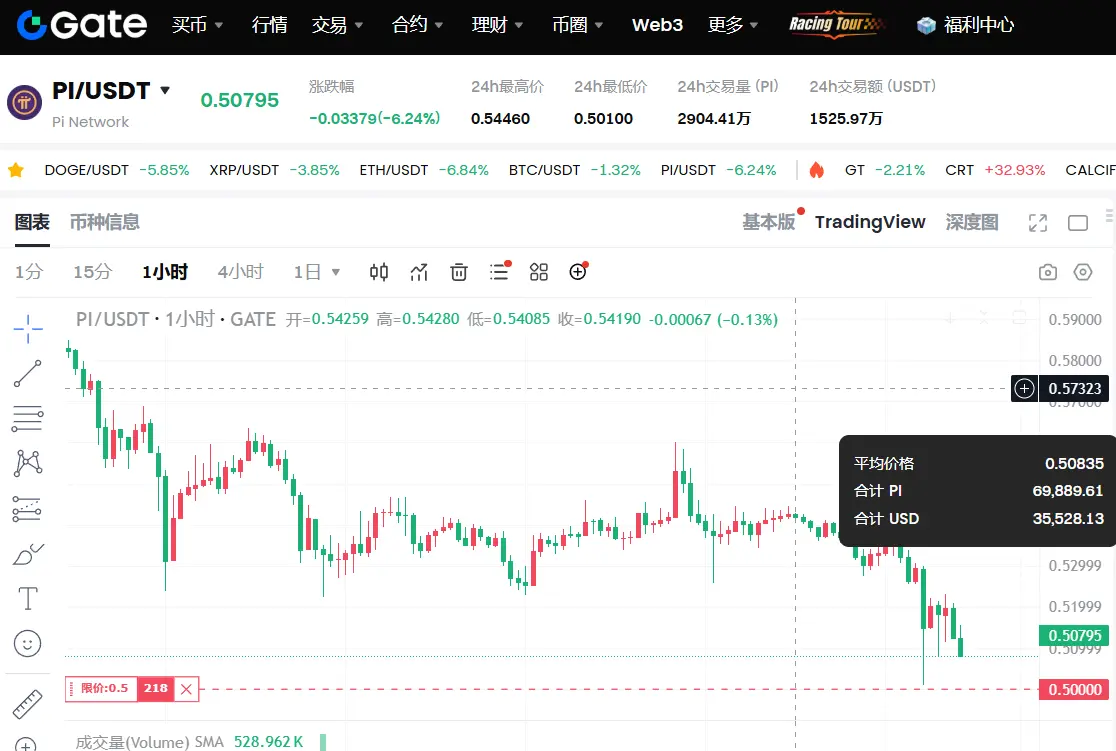Image resolution: width=1116 pixels, height=751 pixels.
Task: Open chart settings hexagon icon
Action: (1083, 272)
